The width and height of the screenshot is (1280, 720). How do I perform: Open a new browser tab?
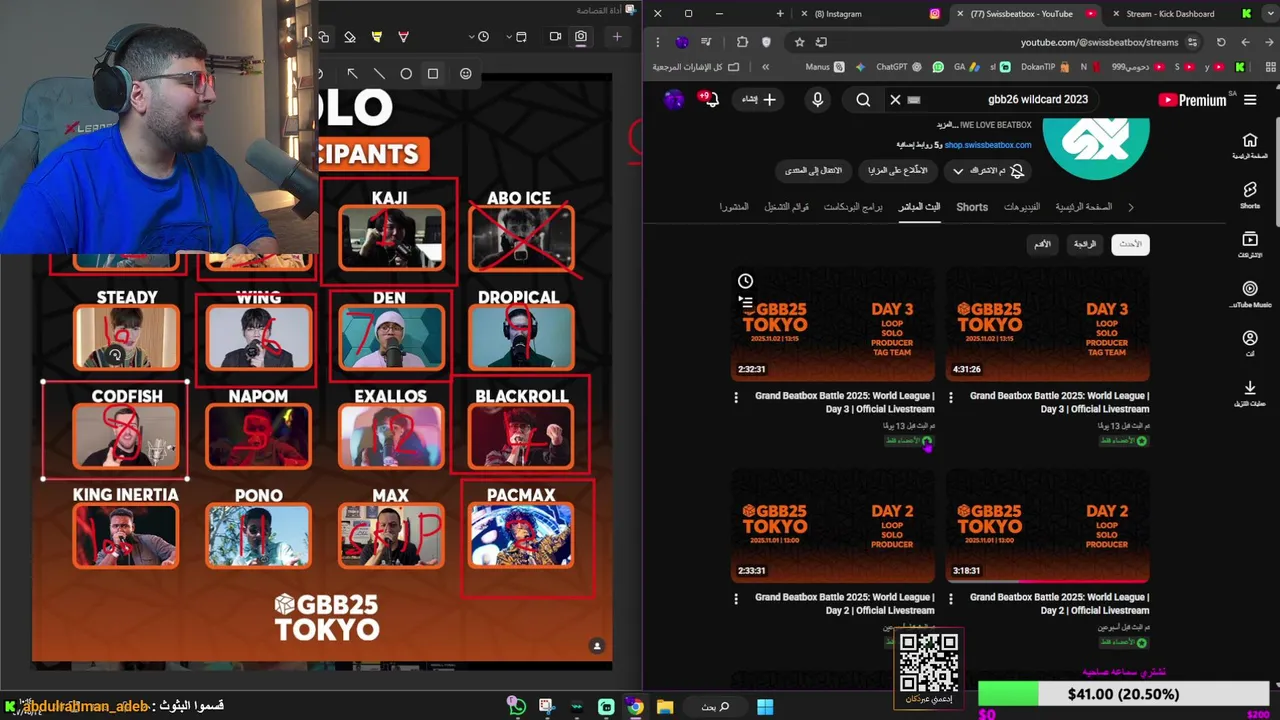780,14
